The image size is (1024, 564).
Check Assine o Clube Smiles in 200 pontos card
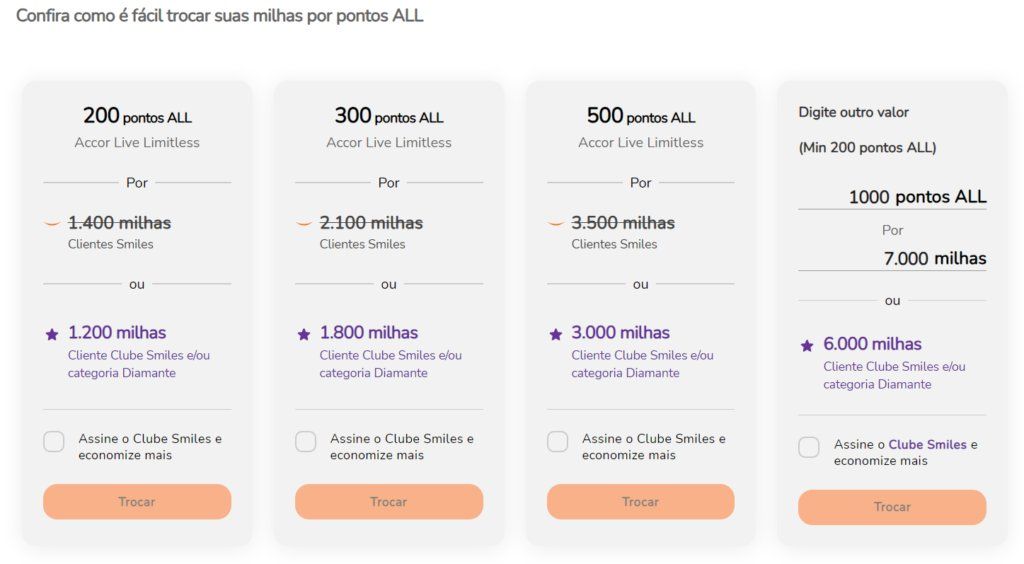click(x=54, y=441)
